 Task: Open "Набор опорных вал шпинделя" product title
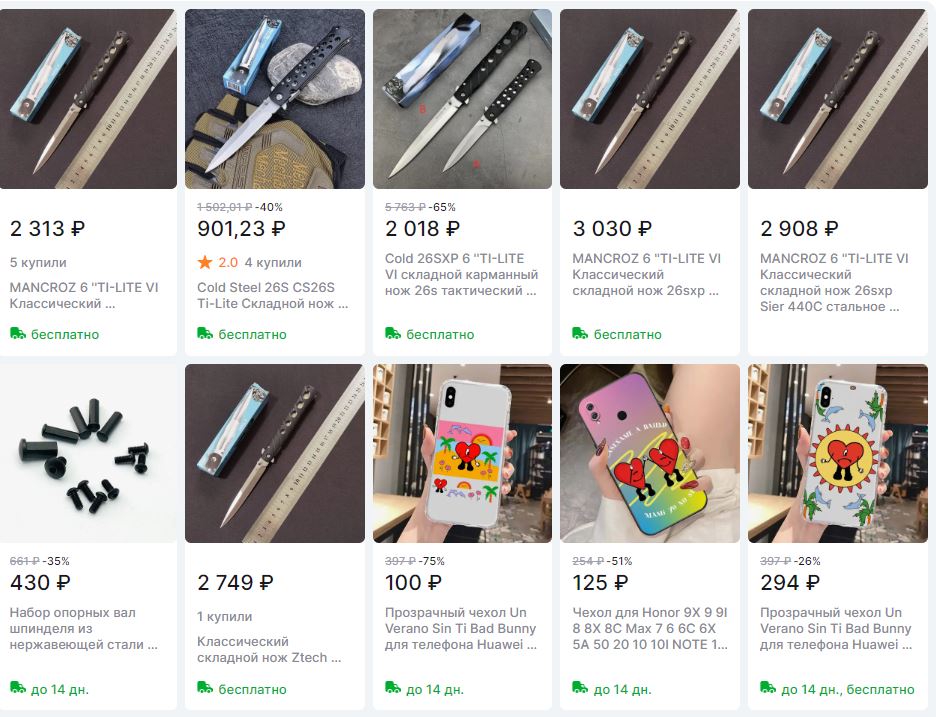pos(84,629)
